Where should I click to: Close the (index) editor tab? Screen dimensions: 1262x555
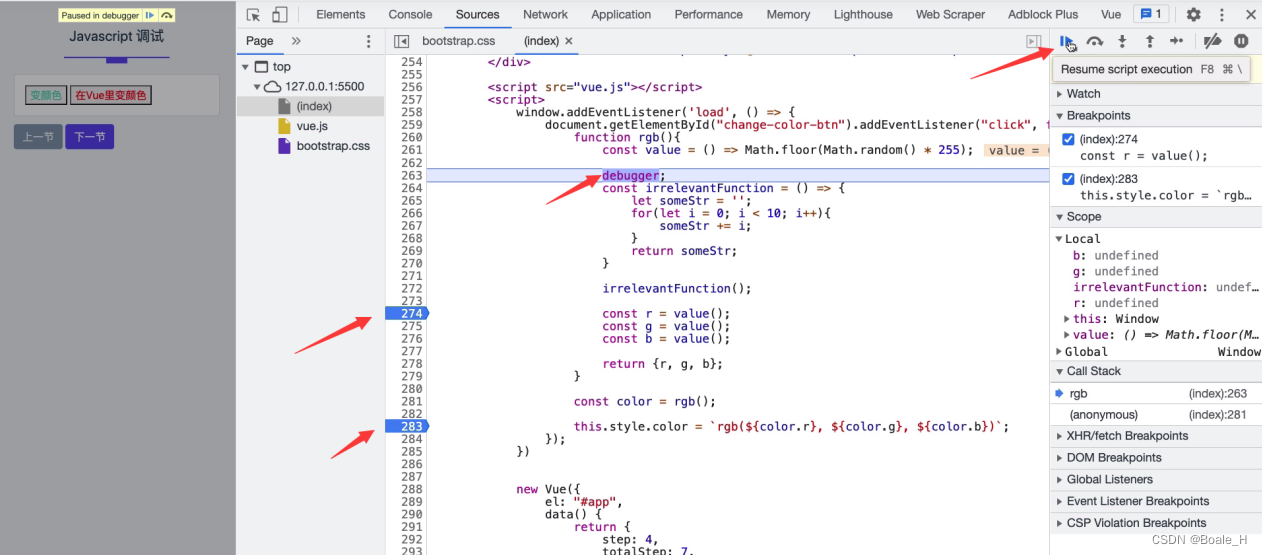(569, 41)
